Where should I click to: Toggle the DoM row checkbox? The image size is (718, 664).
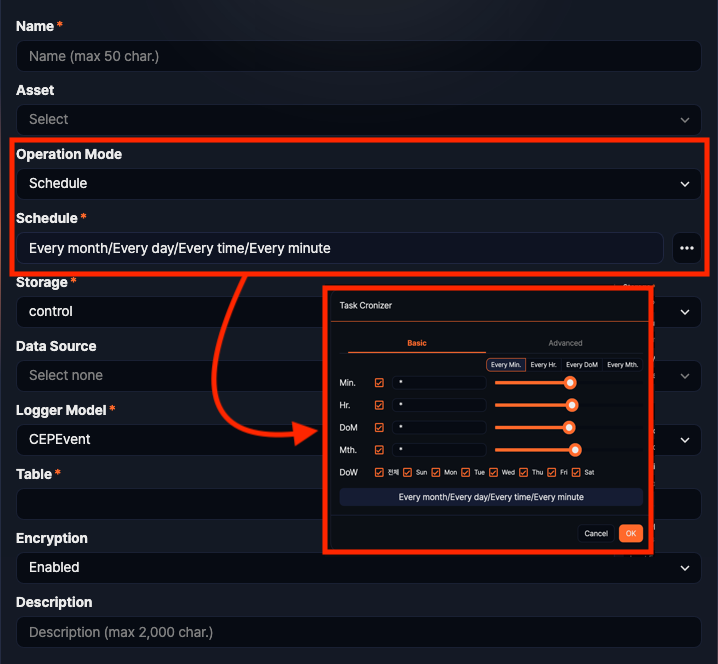379,427
